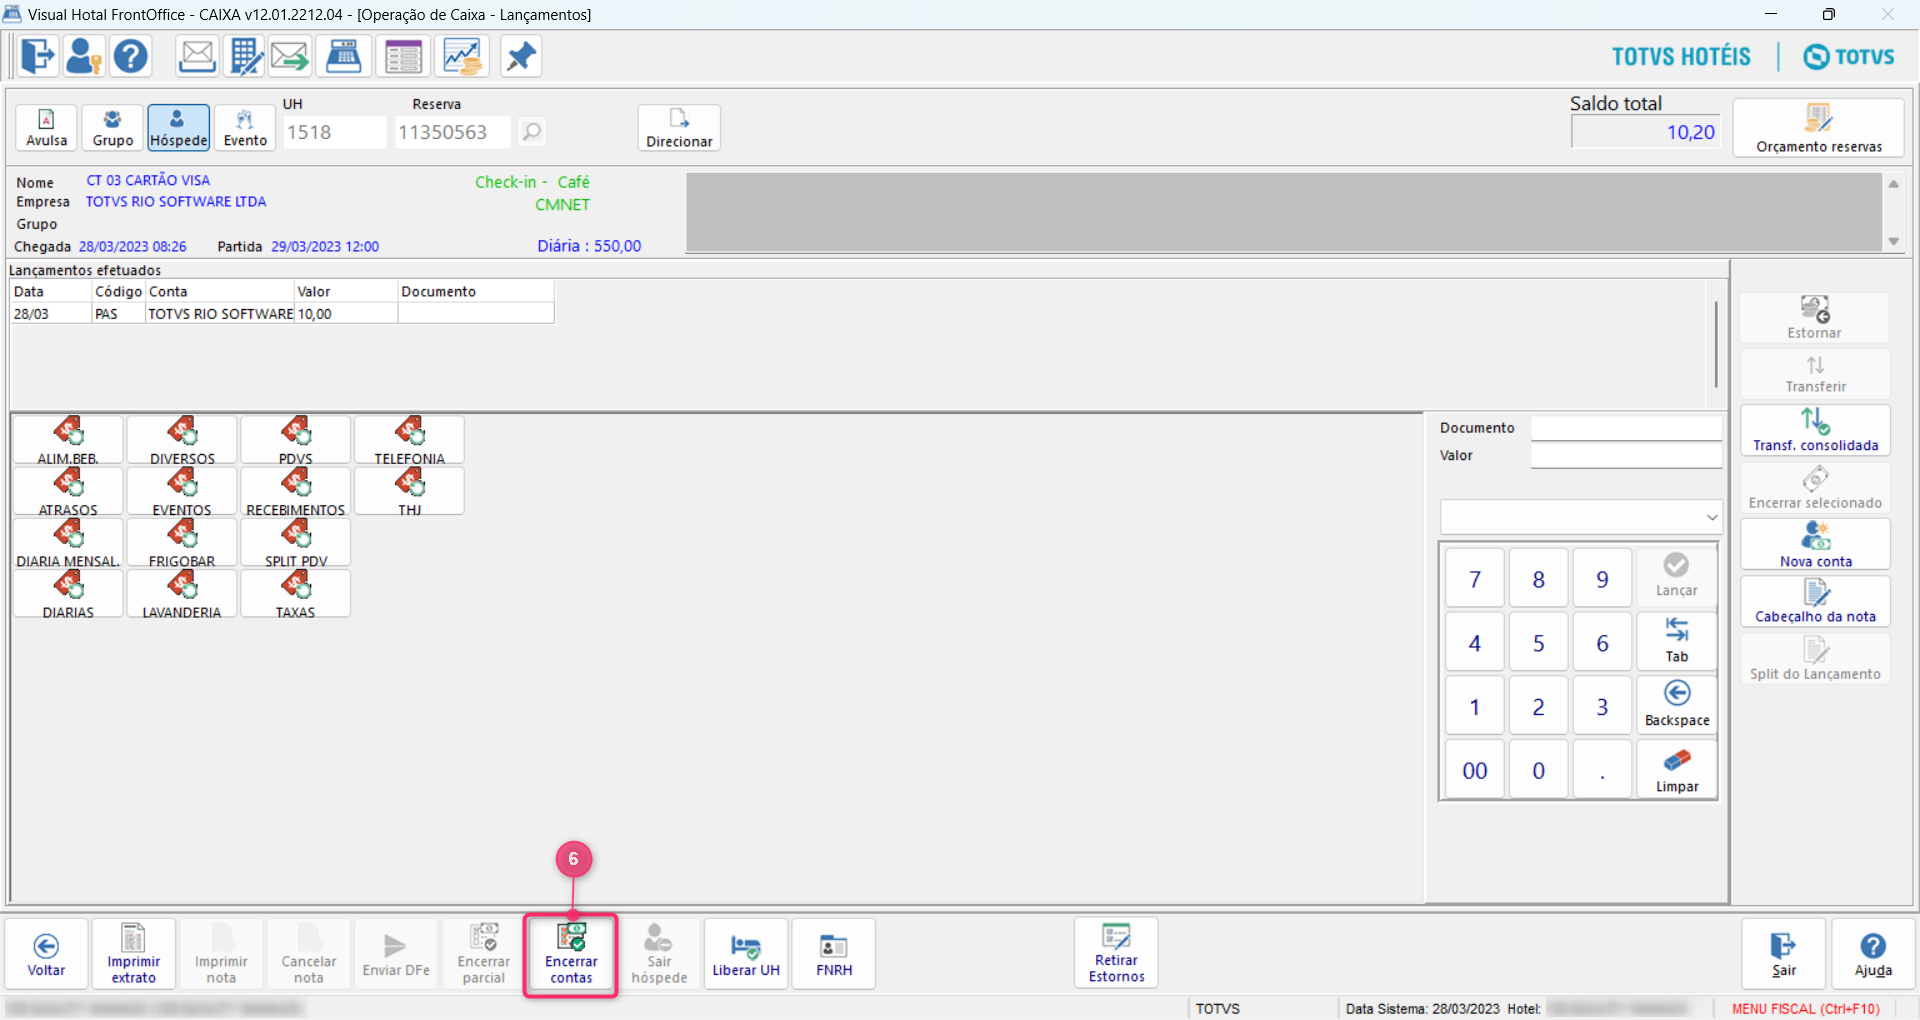
Task: Click the scroll down arrow of gray panel
Action: (1893, 241)
